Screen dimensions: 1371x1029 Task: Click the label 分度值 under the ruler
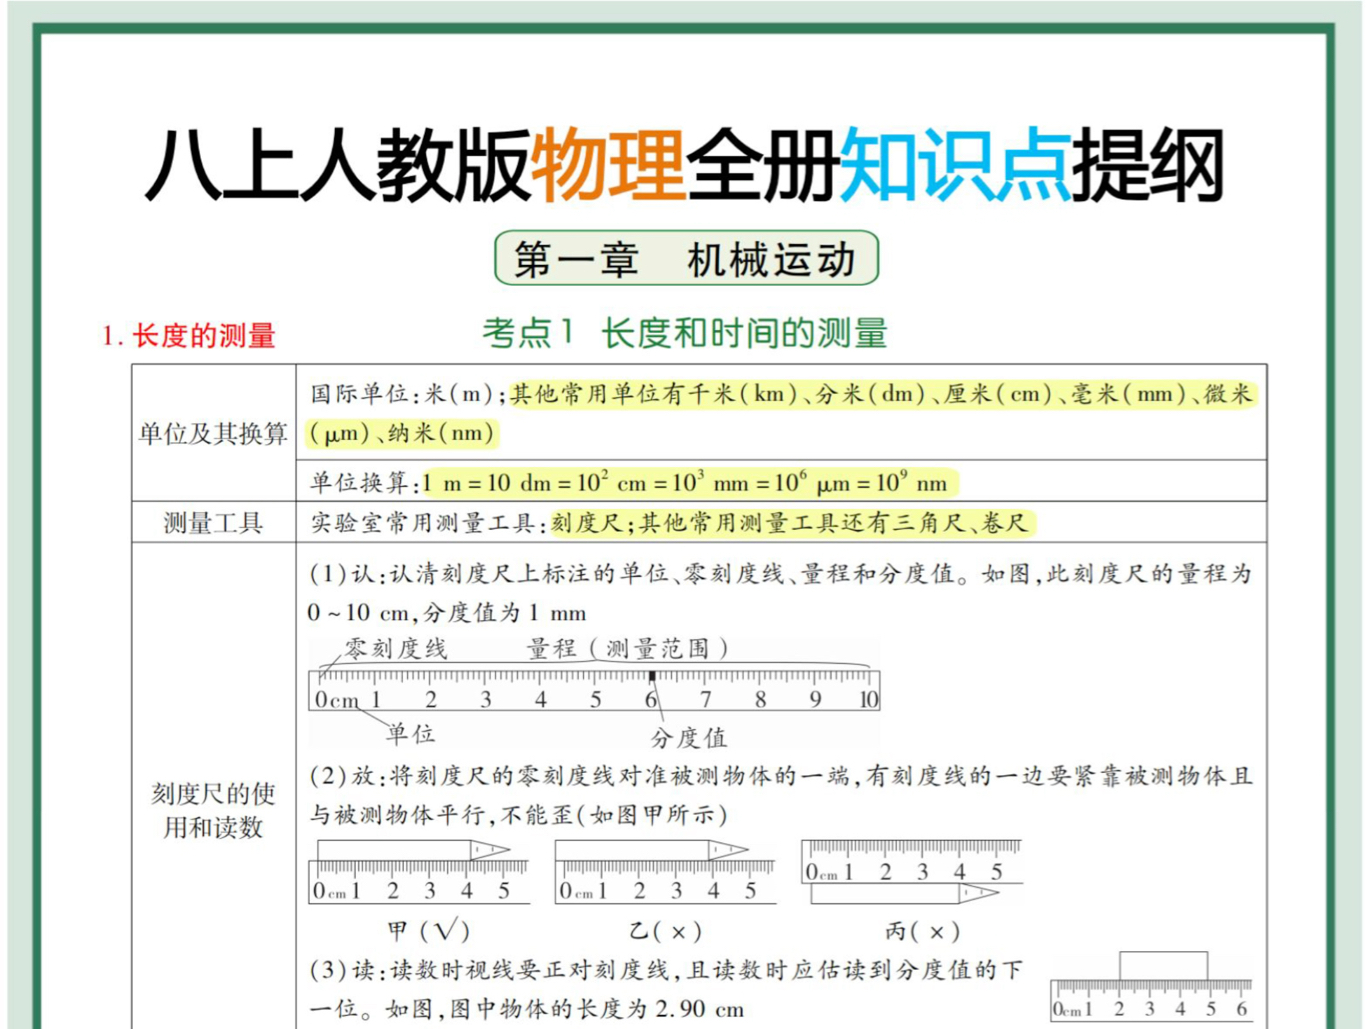(x=689, y=738)
